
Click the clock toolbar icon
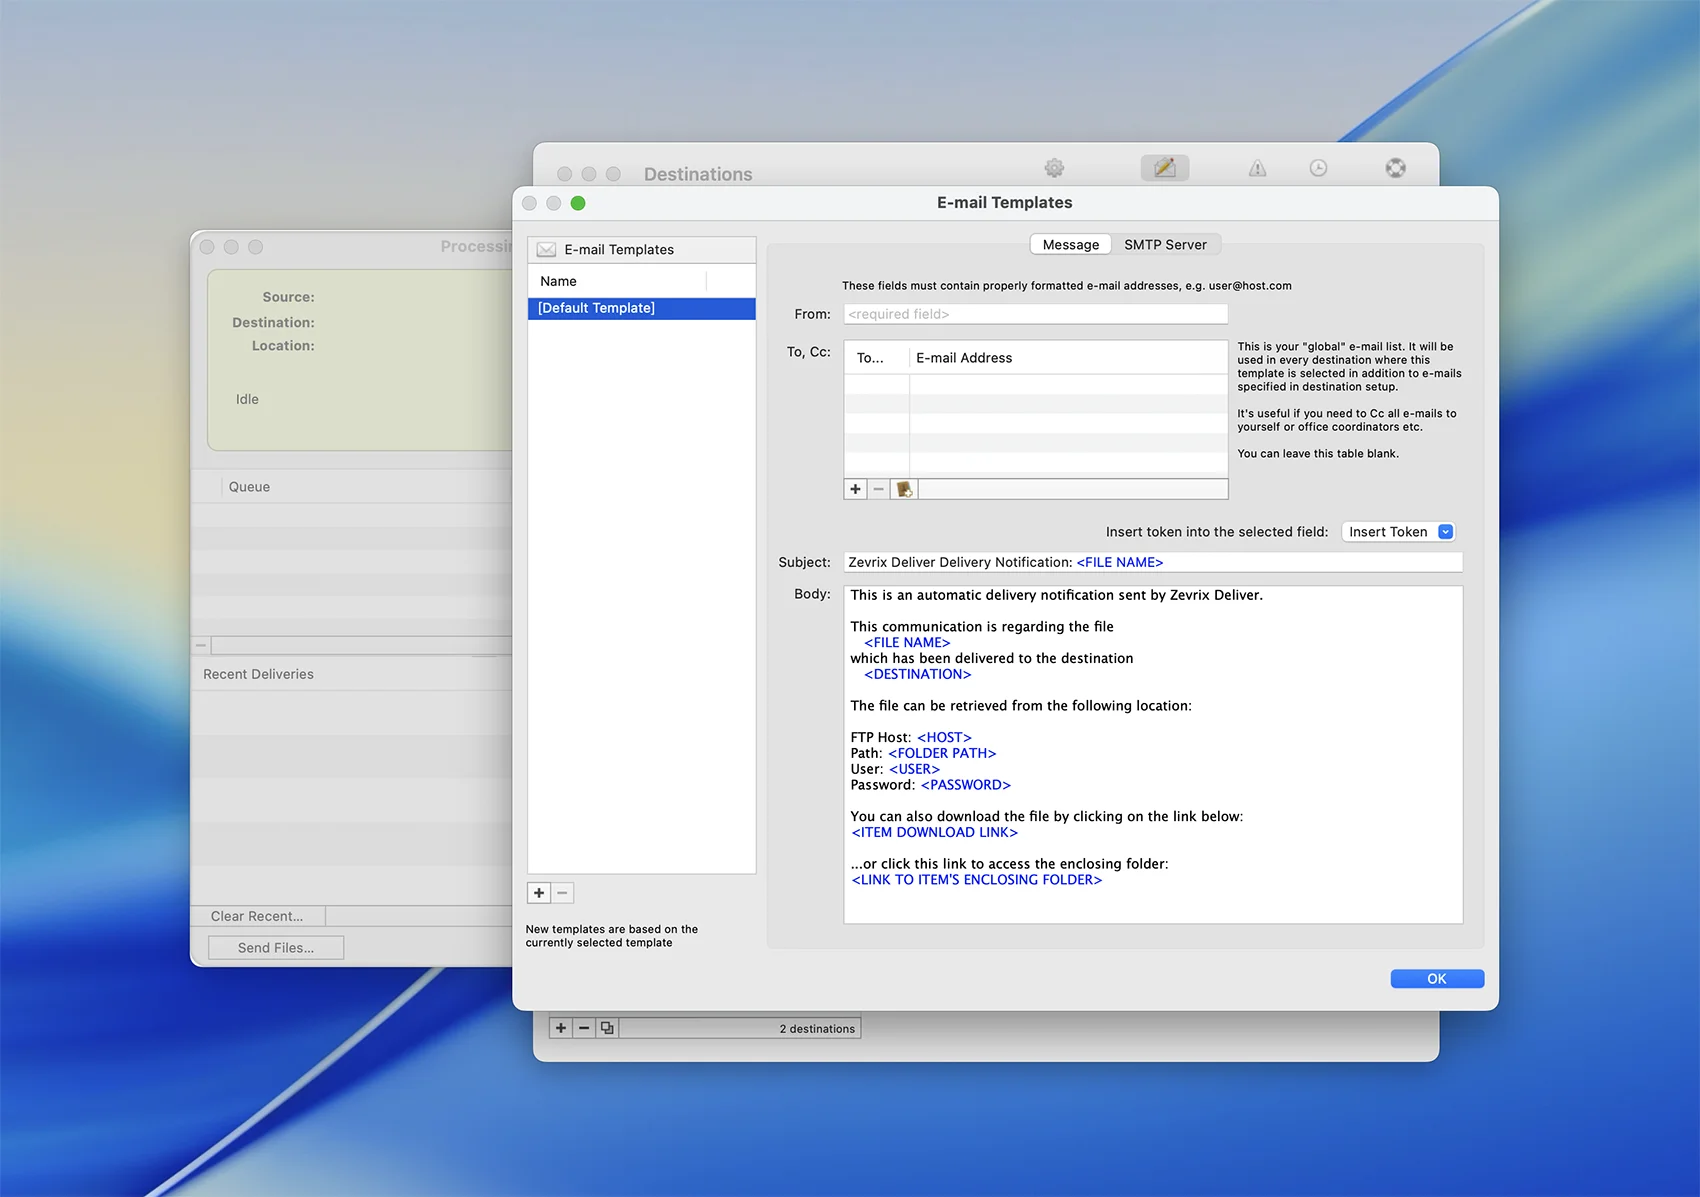coord(1318,168)
